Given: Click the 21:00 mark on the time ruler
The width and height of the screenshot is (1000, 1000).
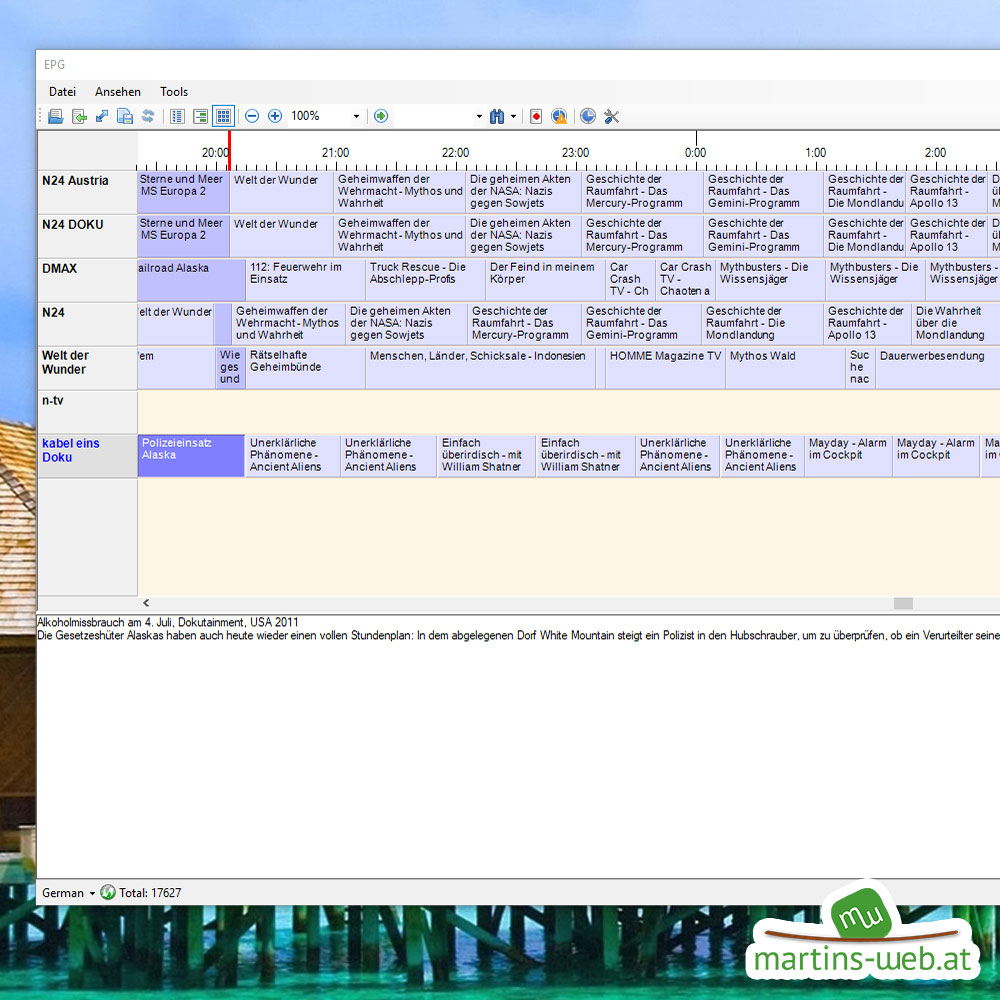Looking at the screenshot, I should (335, 152).
